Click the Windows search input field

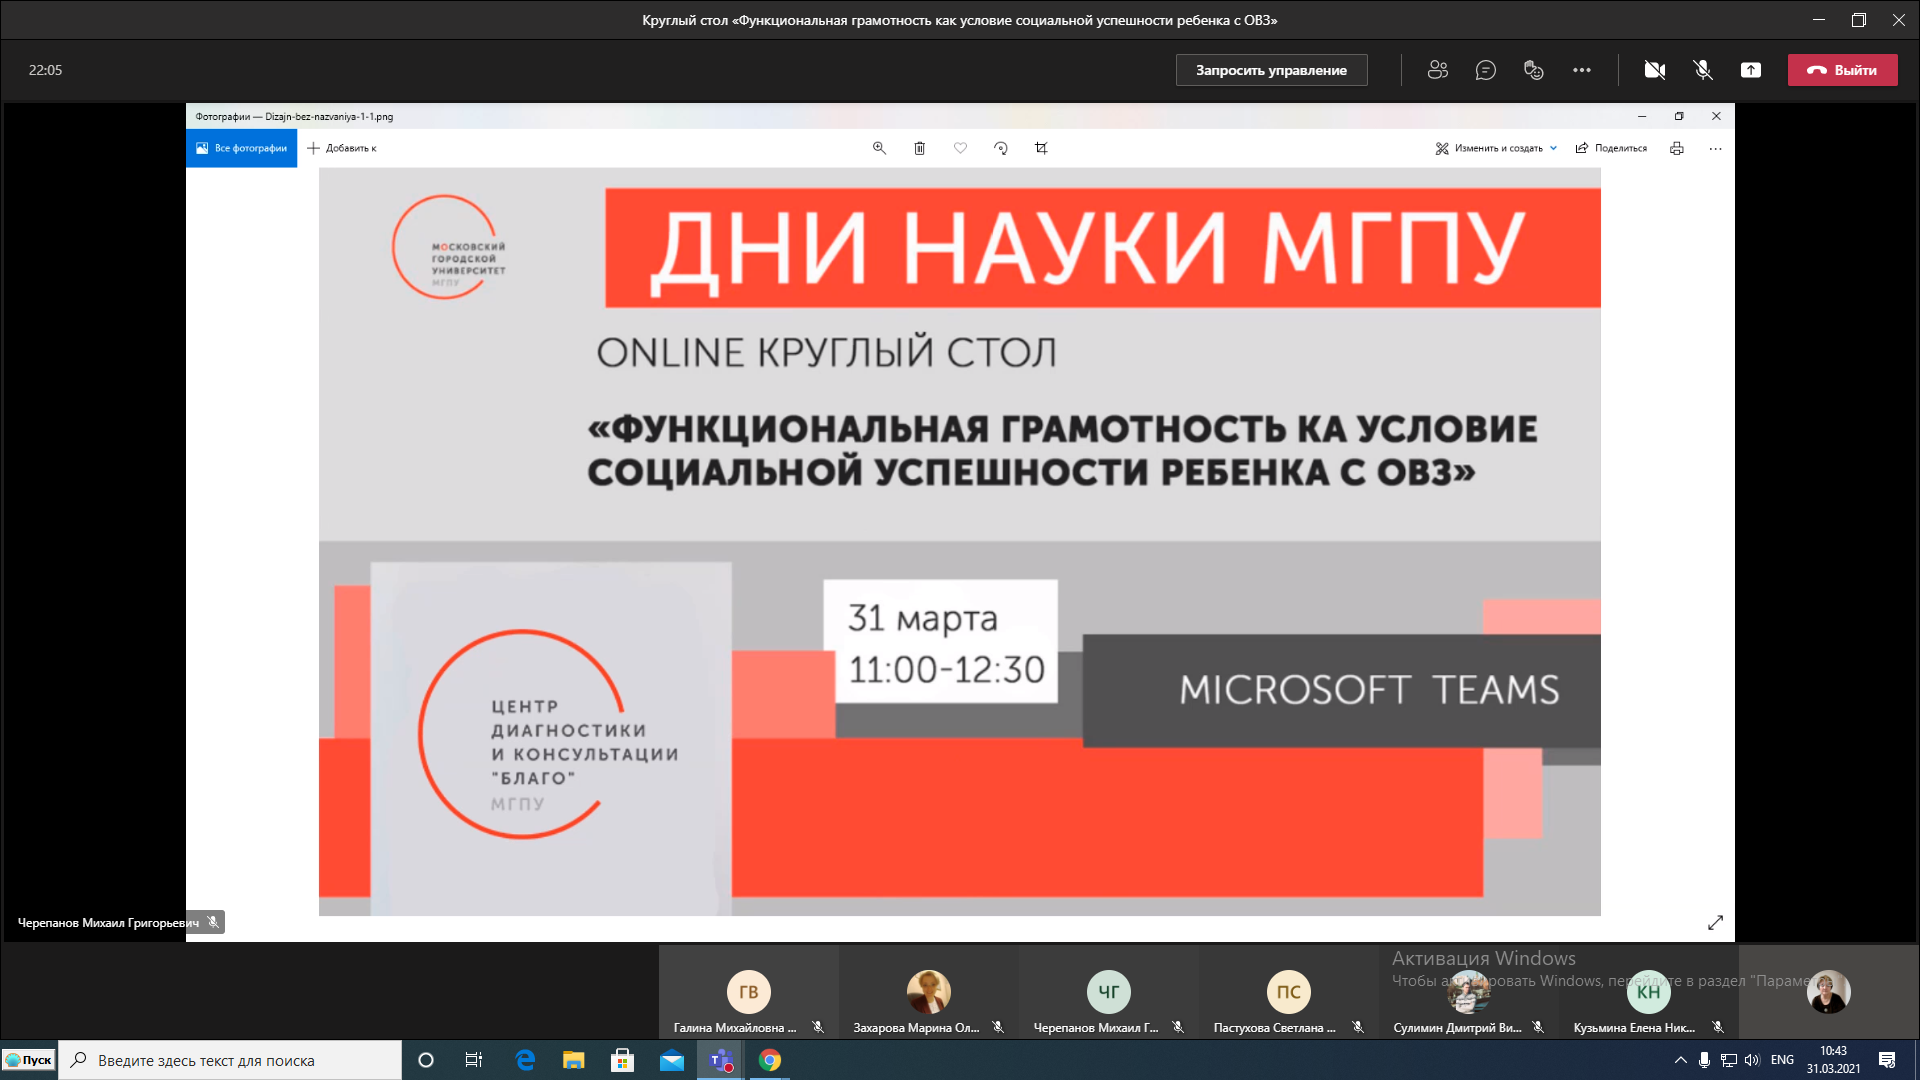tap(230, 1059)
